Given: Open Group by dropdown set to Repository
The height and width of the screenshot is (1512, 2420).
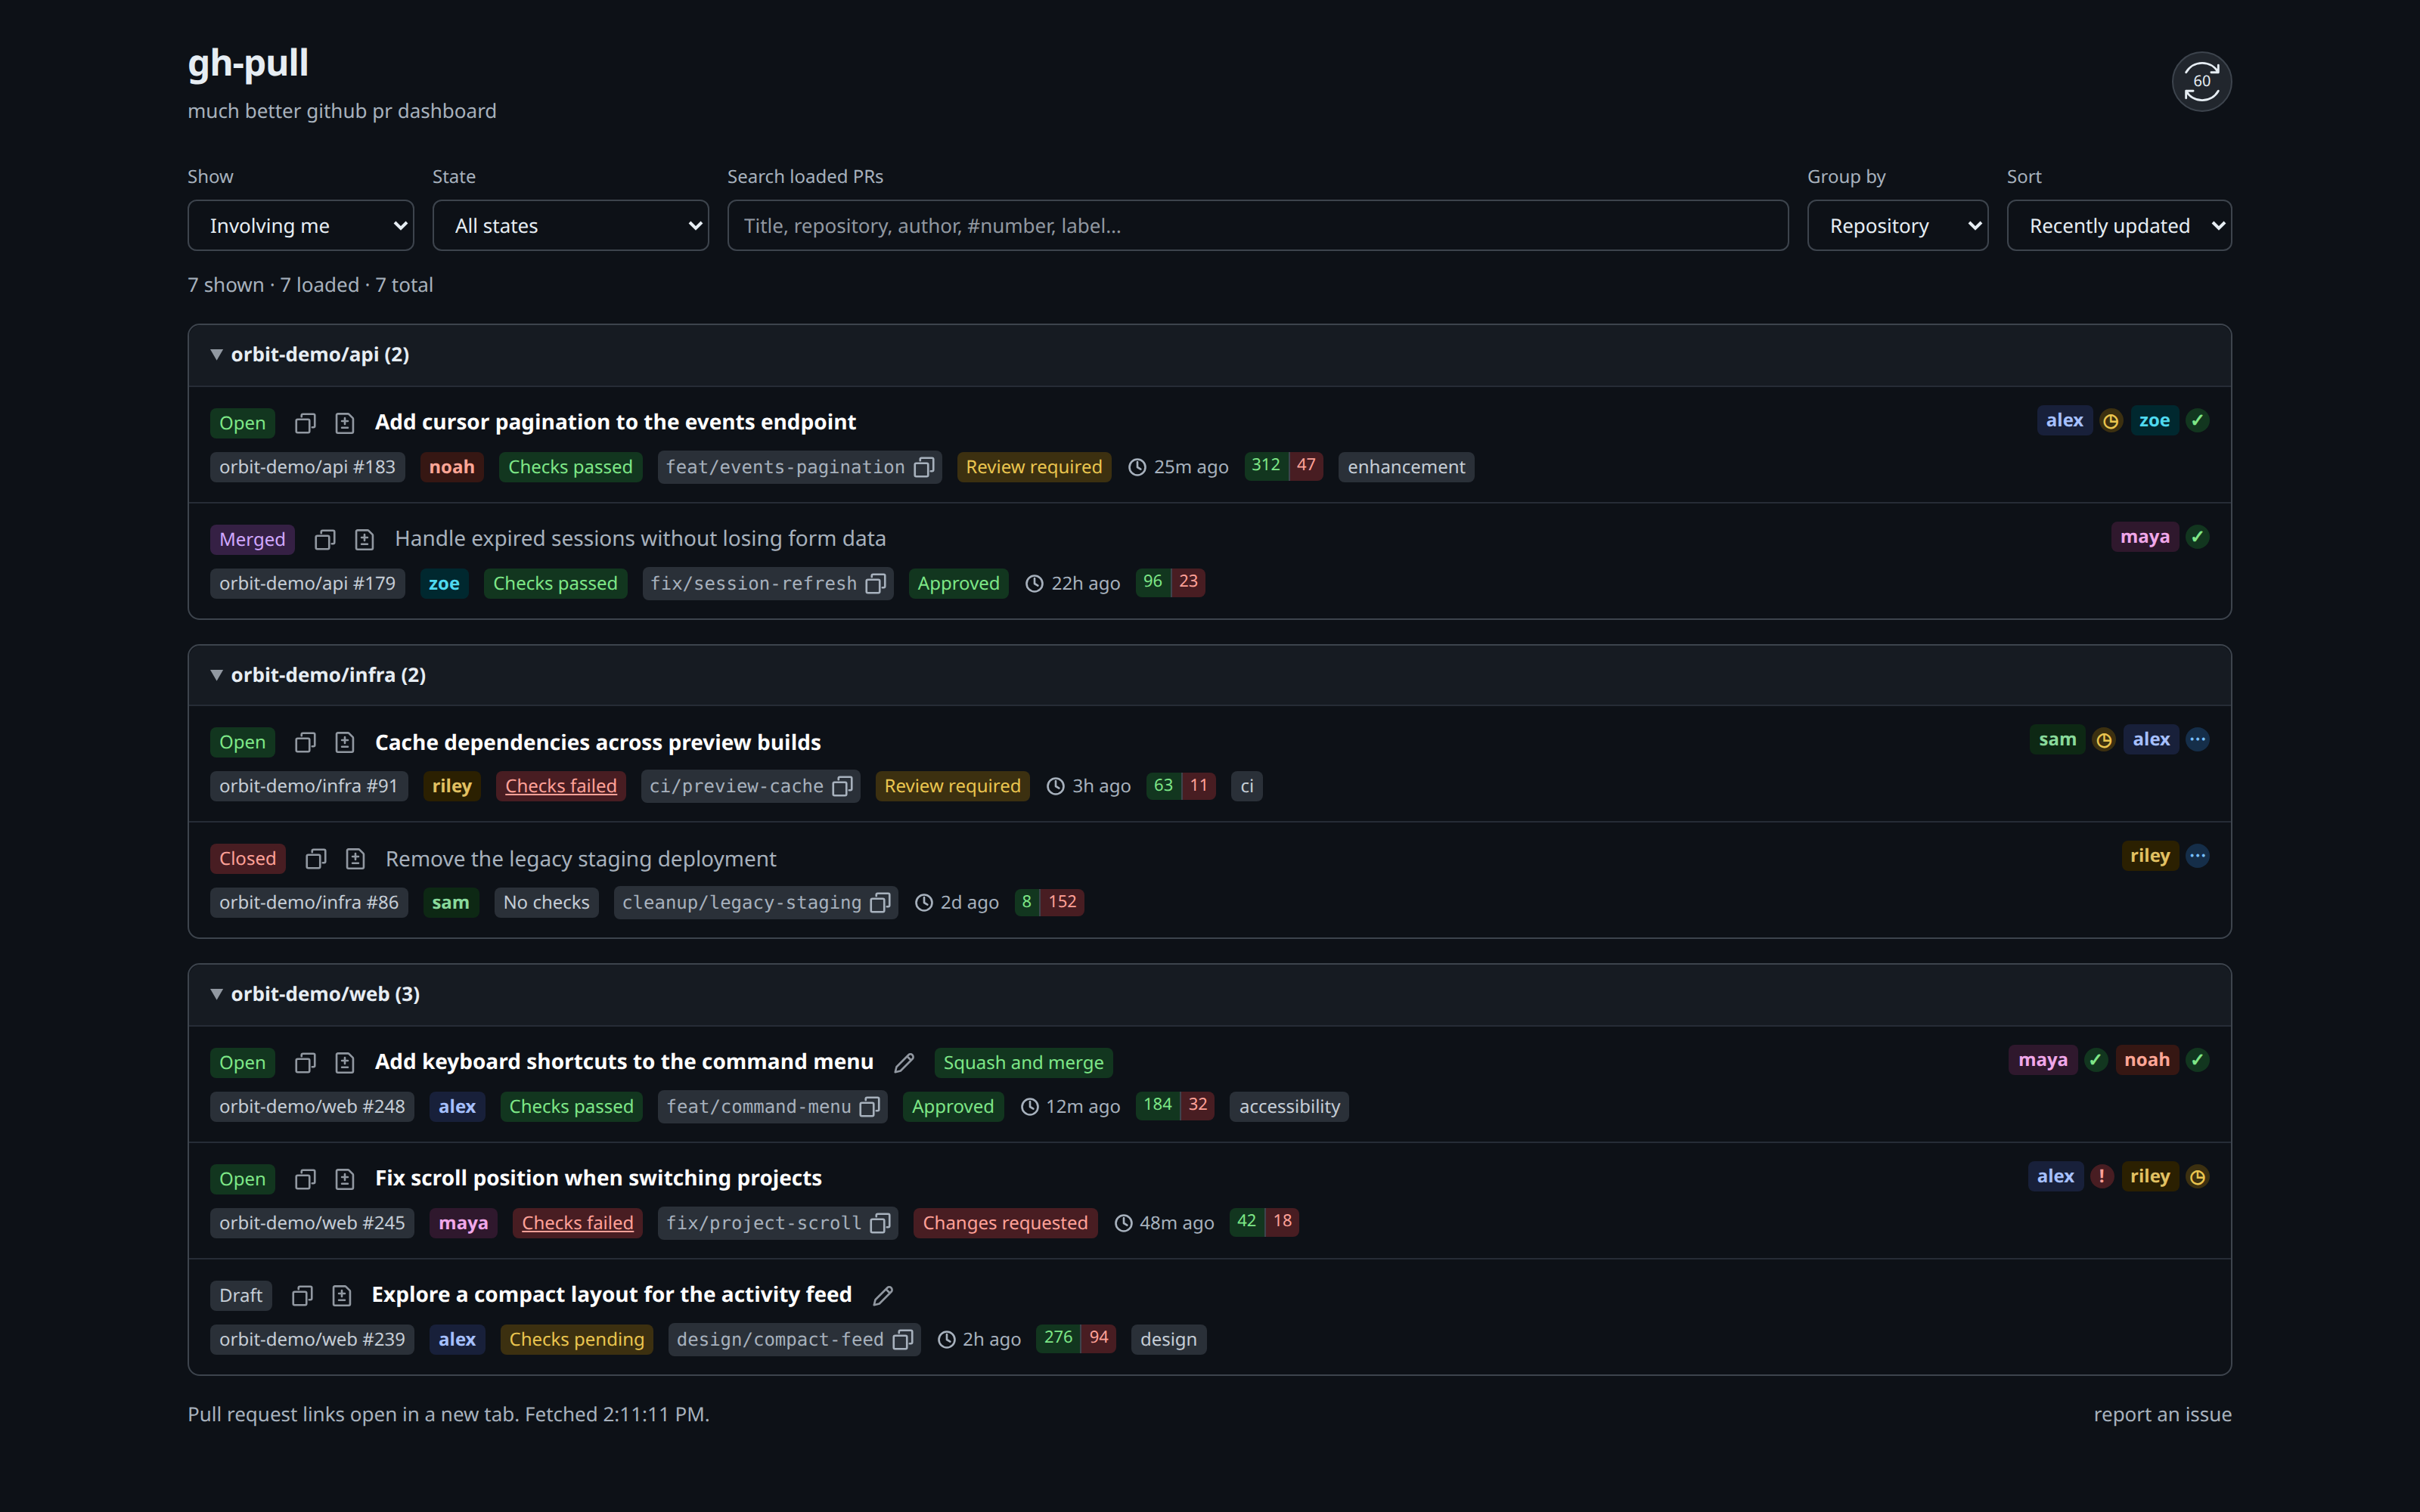Looking at the screenshot, I should (1897, 226).
